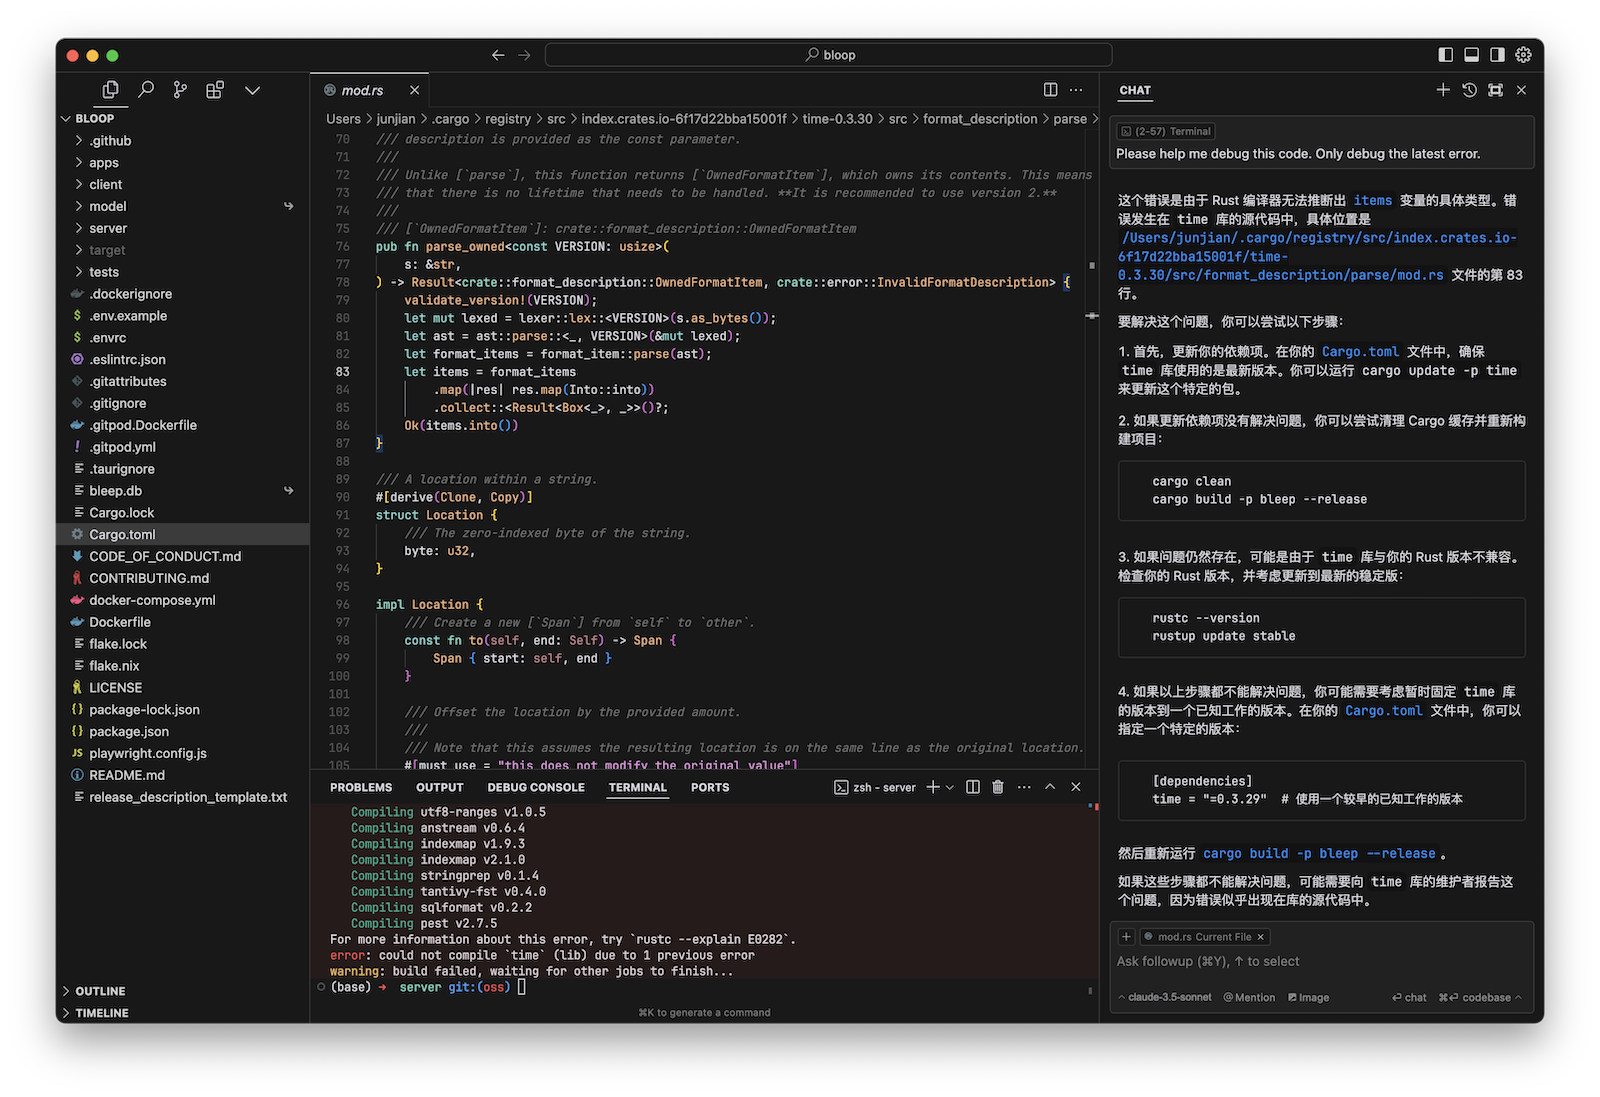Toggle the bottom panel visibility

tap(1471, 55)
